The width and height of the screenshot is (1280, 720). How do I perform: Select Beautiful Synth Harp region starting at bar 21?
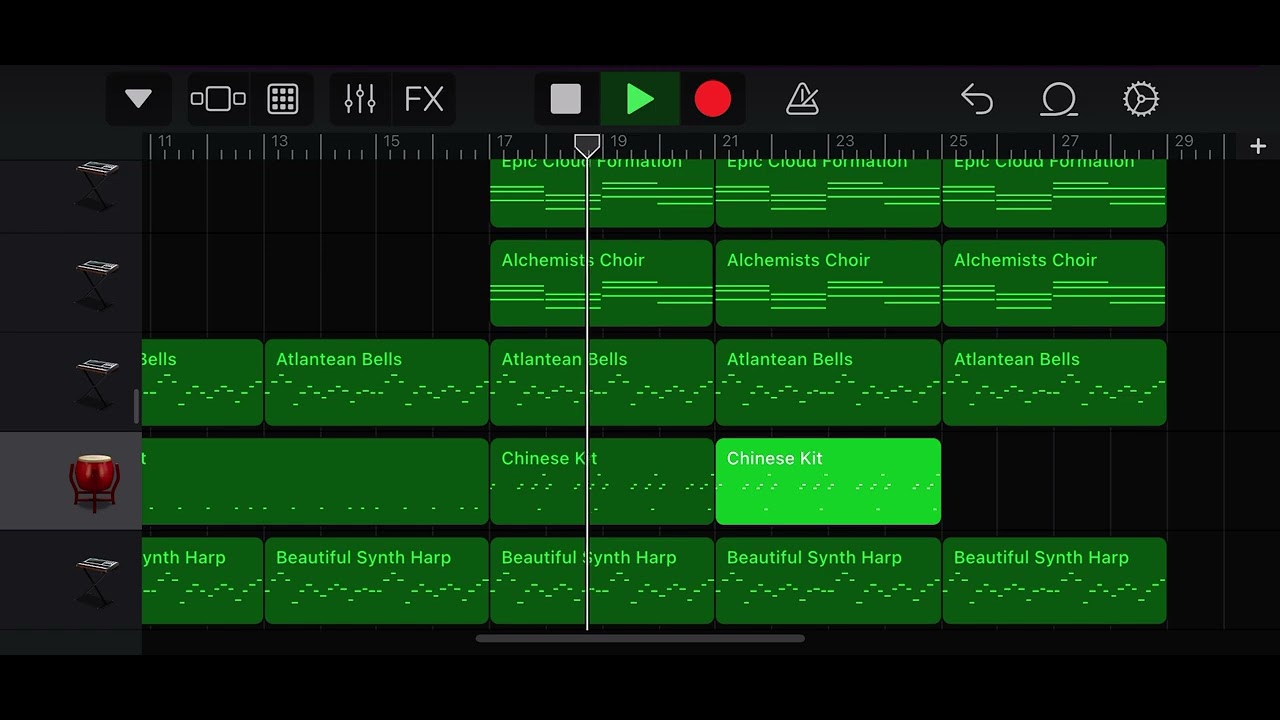[828, 580]
